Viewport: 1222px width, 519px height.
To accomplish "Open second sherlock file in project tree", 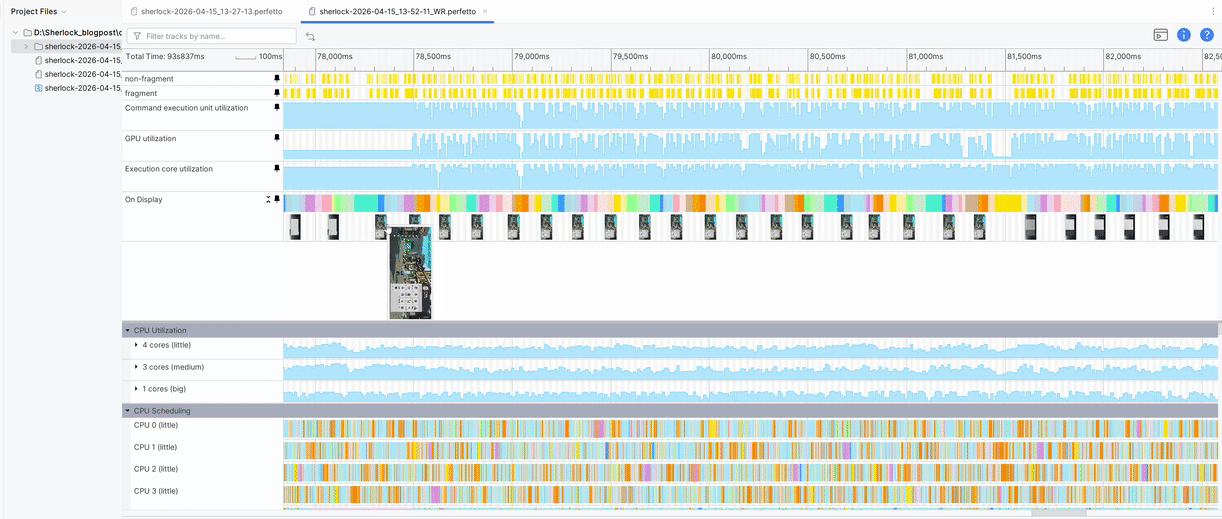I will pos(77,60).
